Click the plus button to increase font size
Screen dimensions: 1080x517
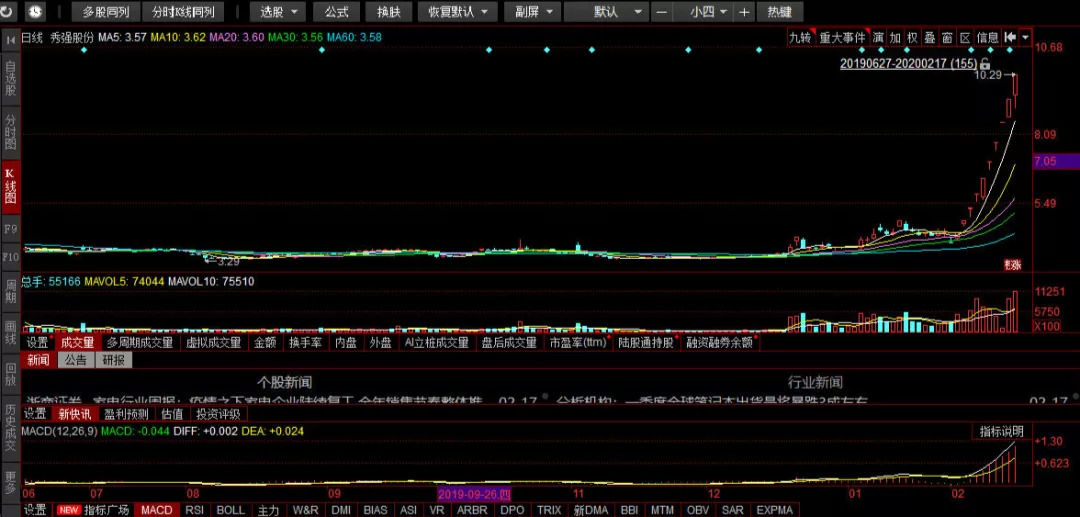point(744,12)
